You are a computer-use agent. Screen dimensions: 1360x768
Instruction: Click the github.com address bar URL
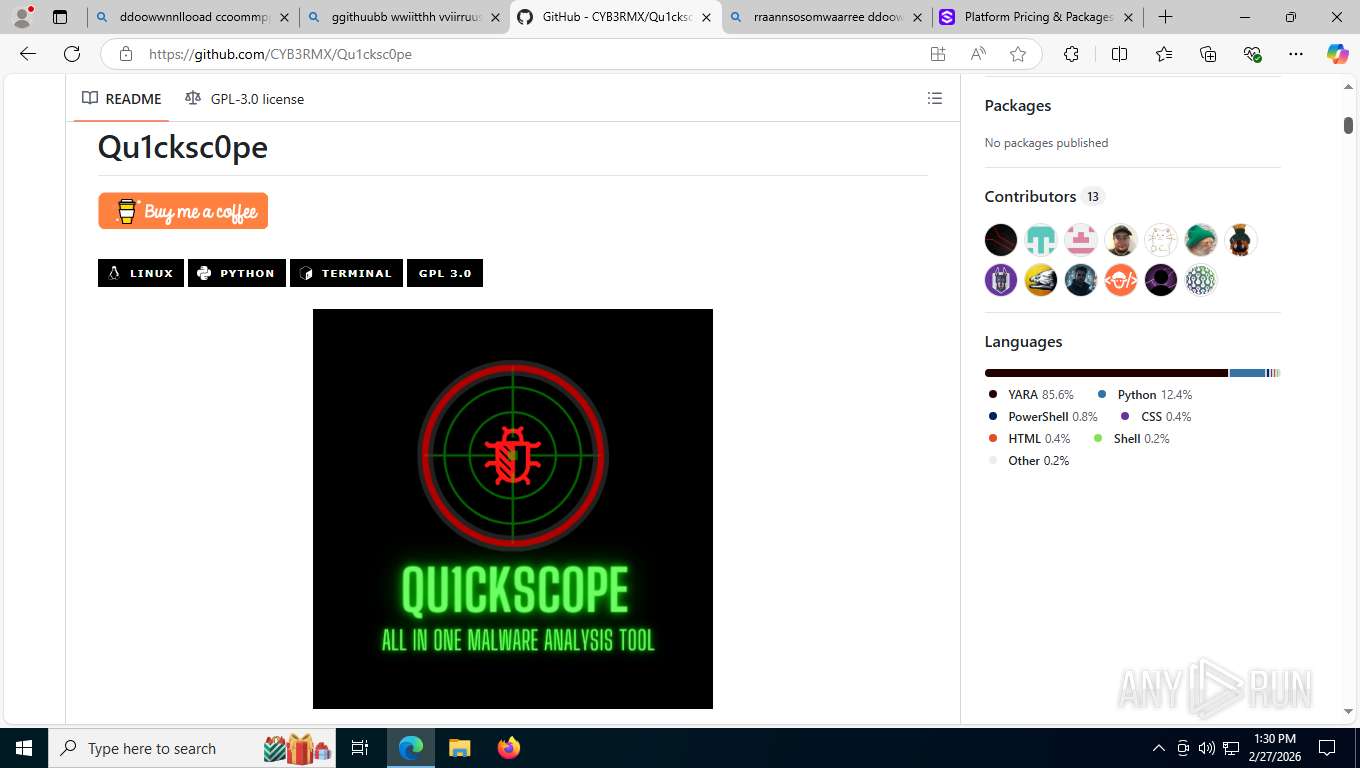[280, 54]
